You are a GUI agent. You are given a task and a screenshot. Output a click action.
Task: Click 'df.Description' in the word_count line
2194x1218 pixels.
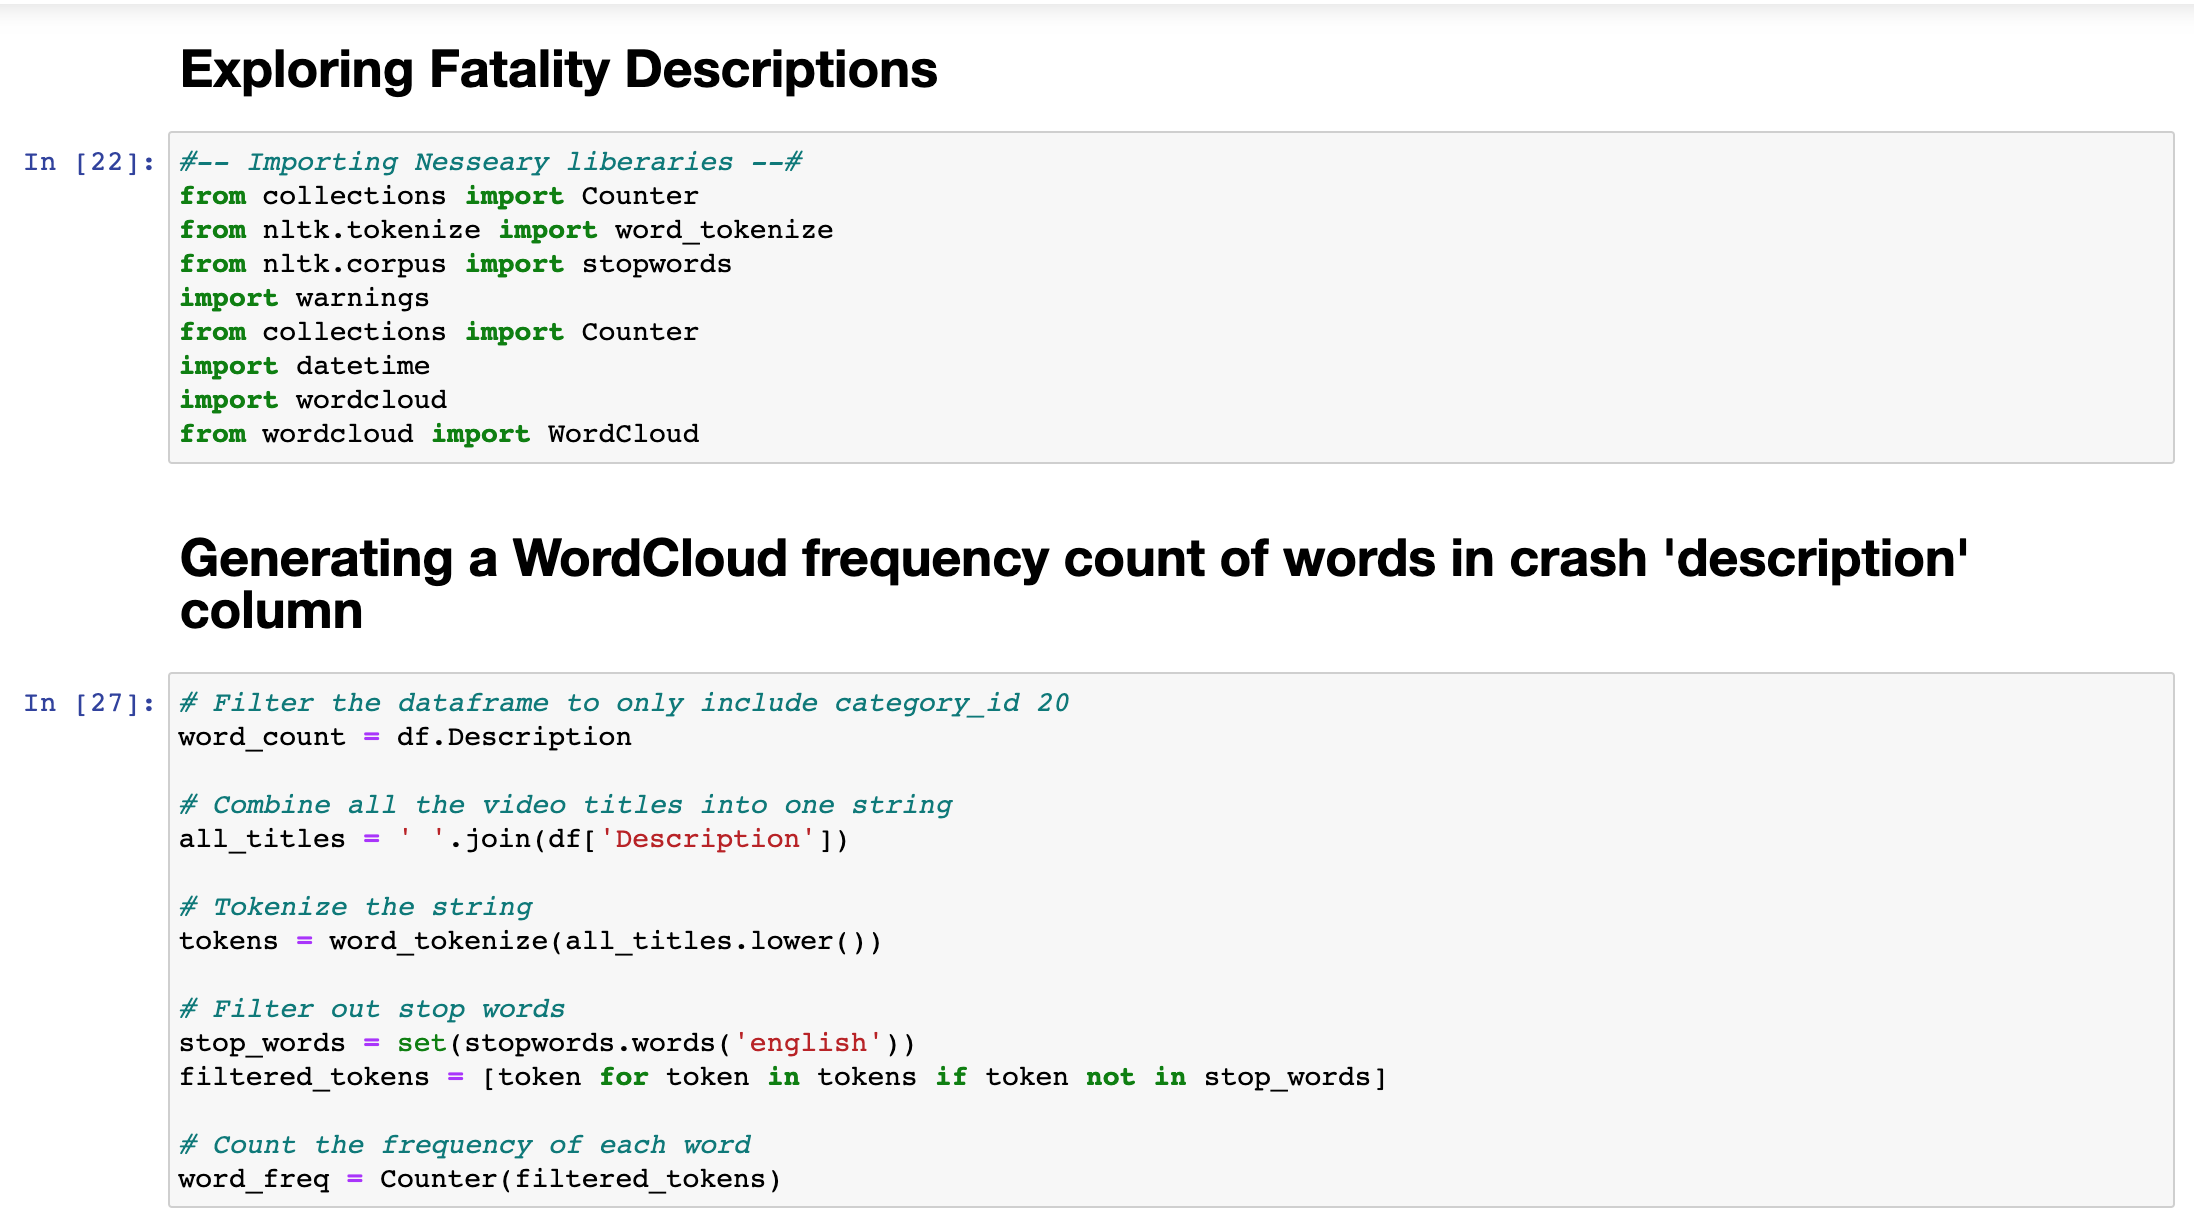(513, 737)
